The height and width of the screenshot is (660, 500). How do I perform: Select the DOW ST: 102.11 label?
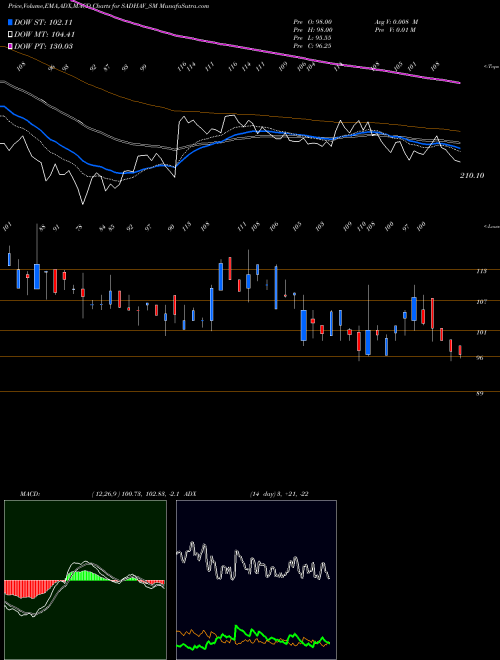pyautogui.click(x=44, y=22)
